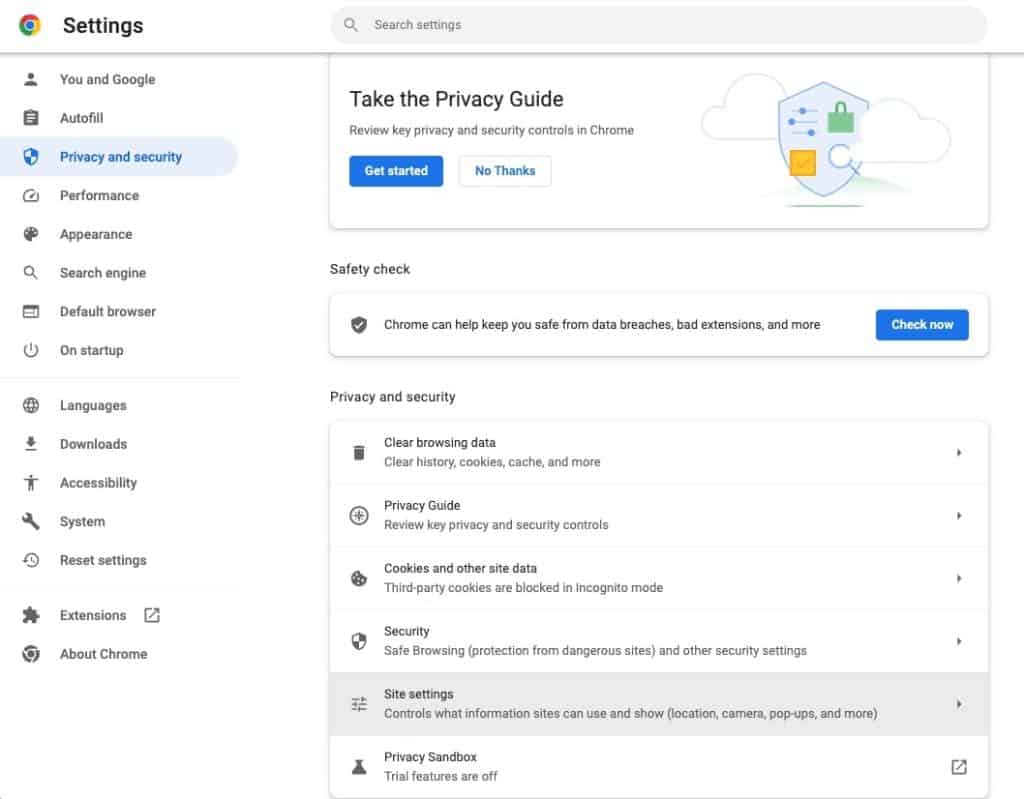Expand the Clear browsing data arrow
Viewport: 1024px width, 799px height.
[959, 453]
